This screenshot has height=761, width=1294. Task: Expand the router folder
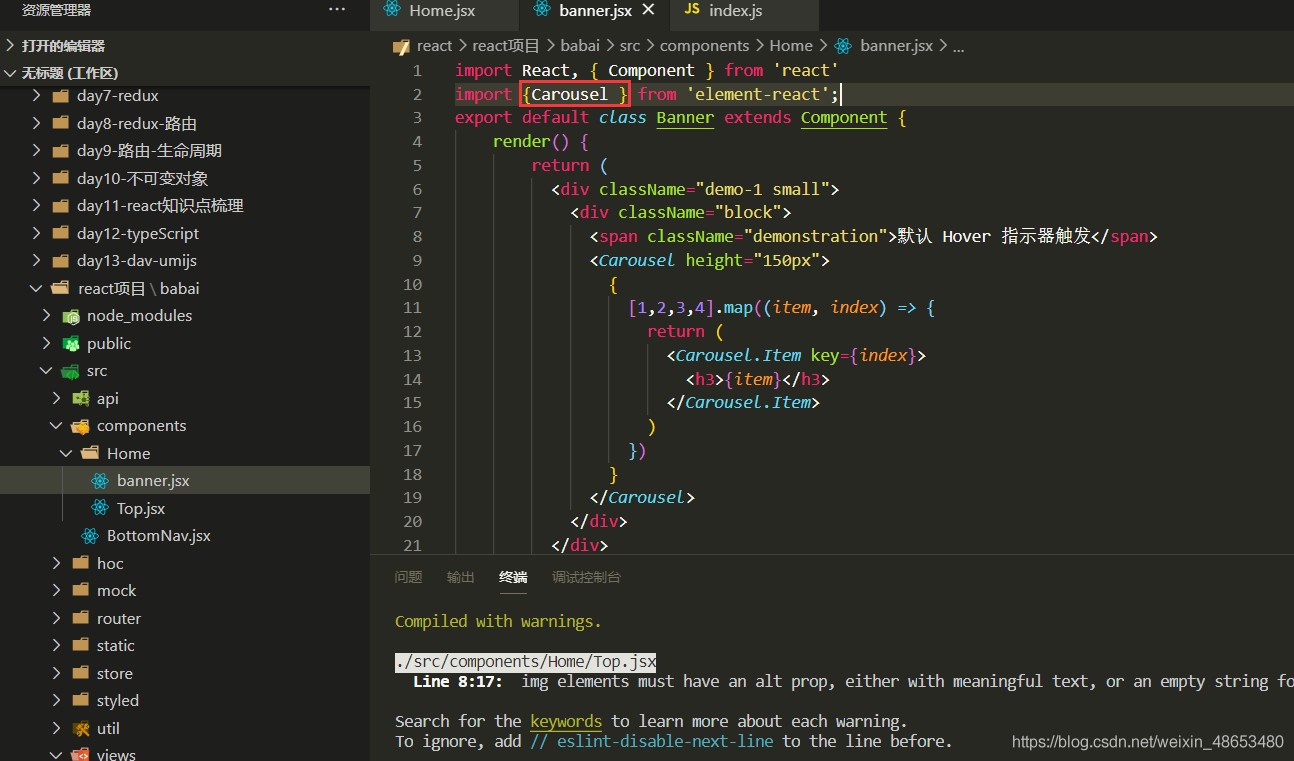(x=57, y=619)
